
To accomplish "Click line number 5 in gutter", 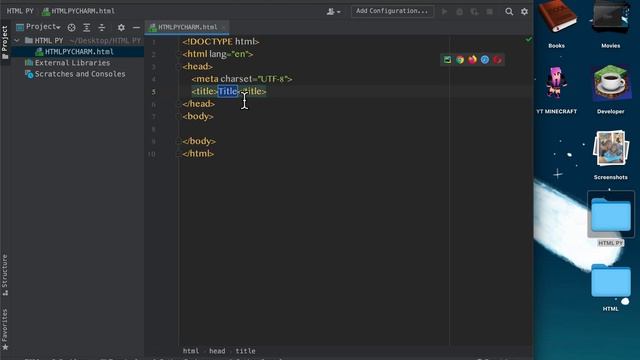I will pos(153,92).
